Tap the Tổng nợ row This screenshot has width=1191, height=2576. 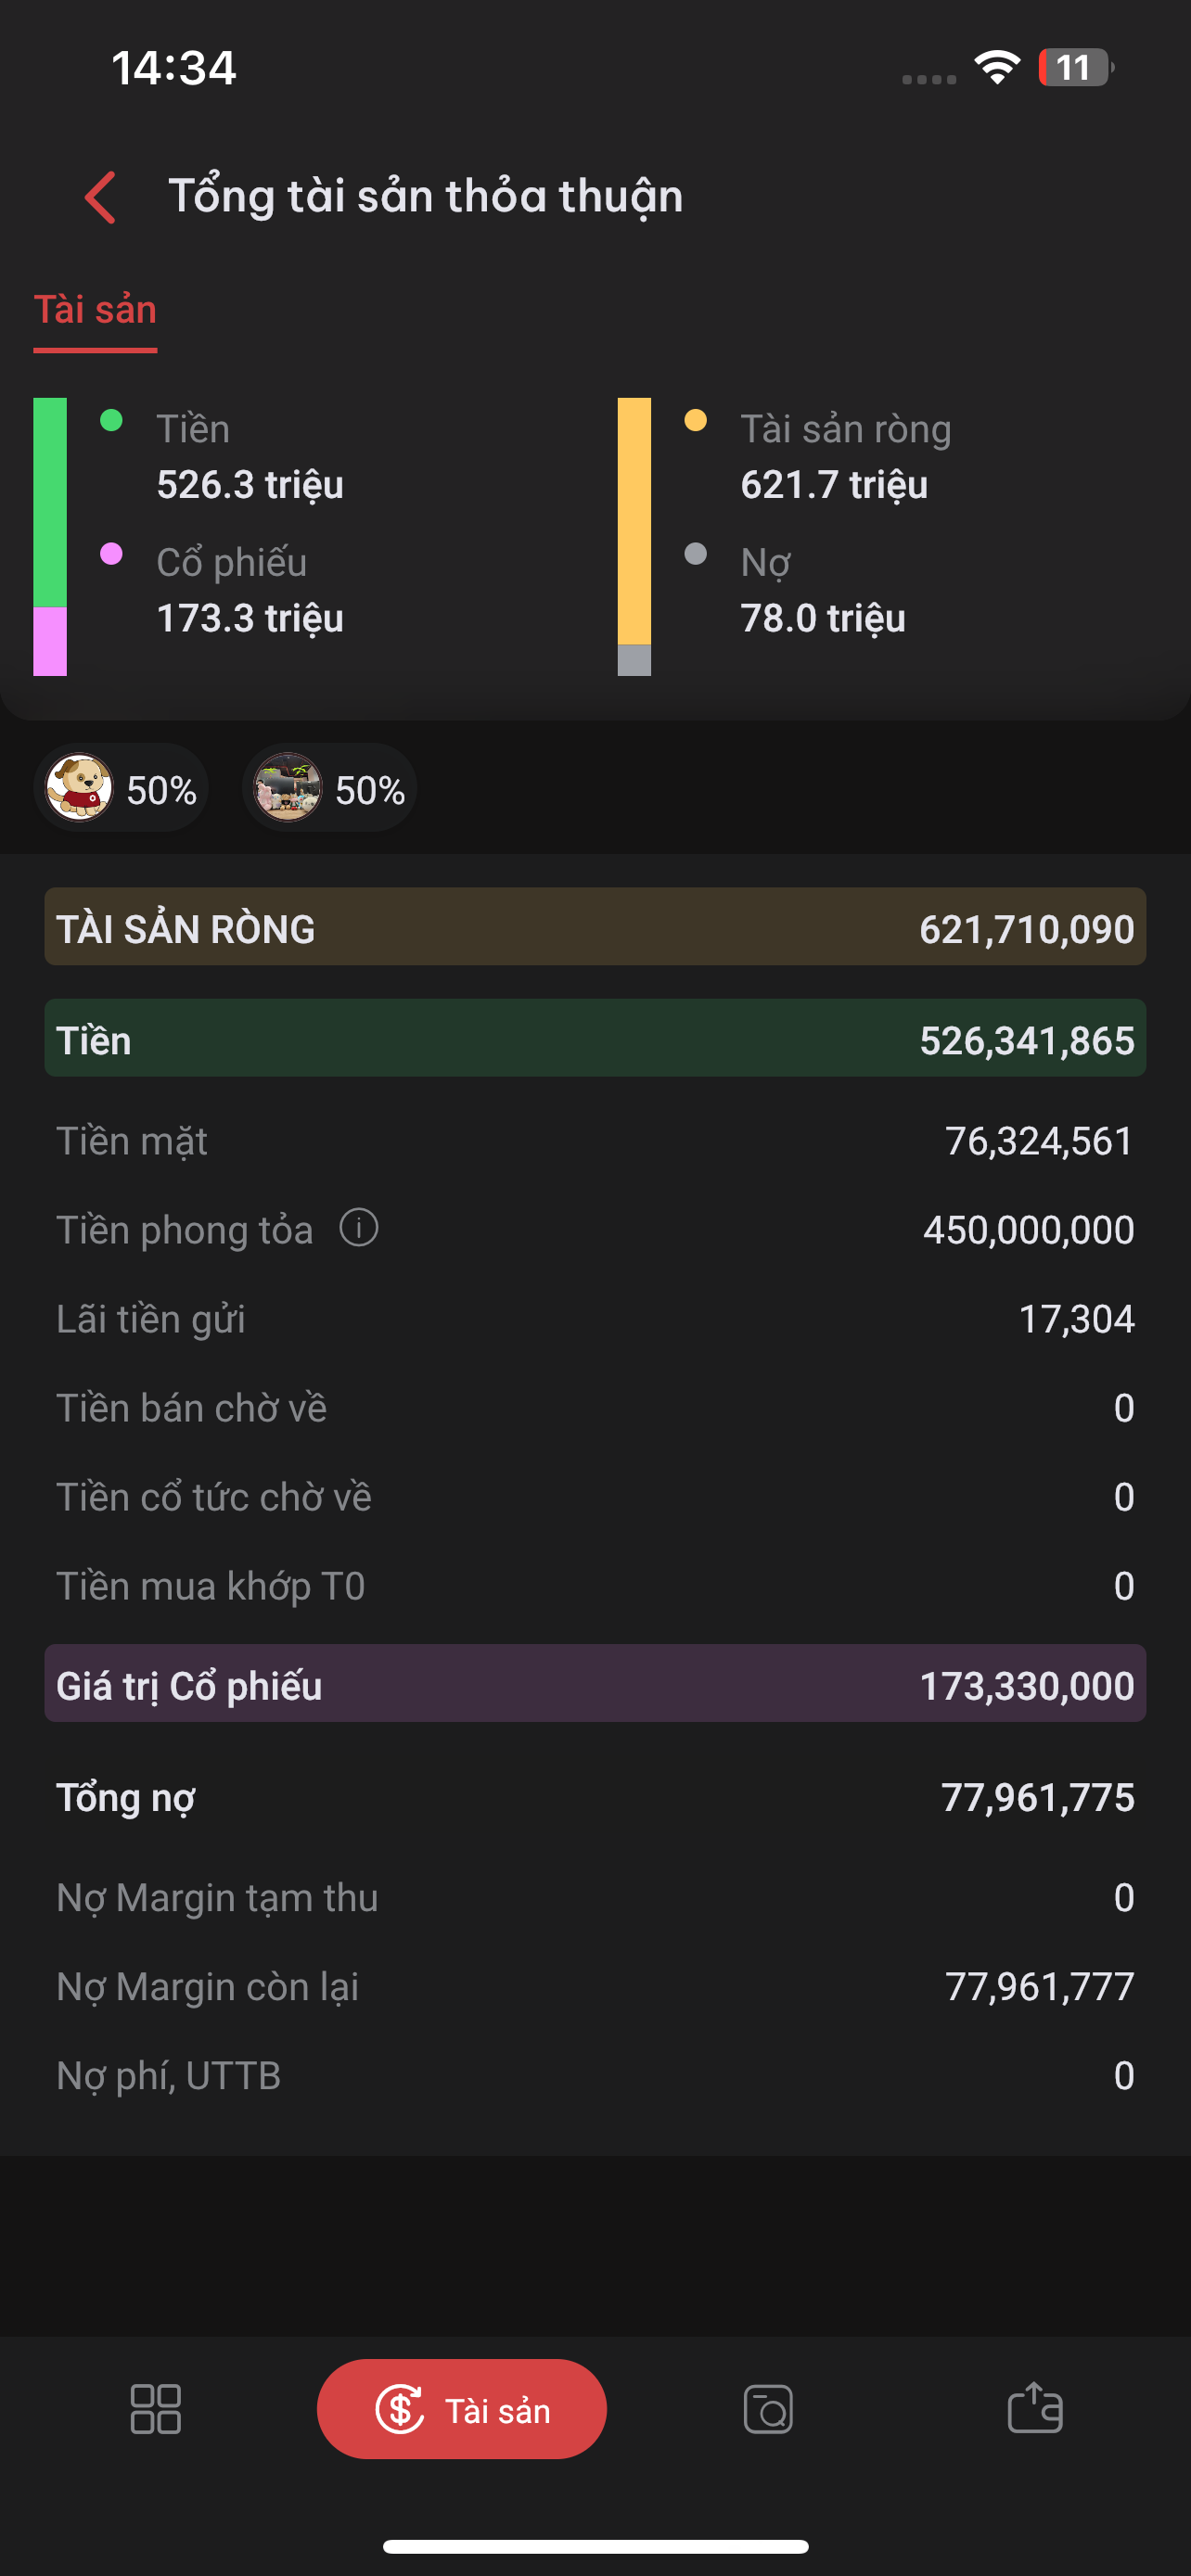(595, 1797)
